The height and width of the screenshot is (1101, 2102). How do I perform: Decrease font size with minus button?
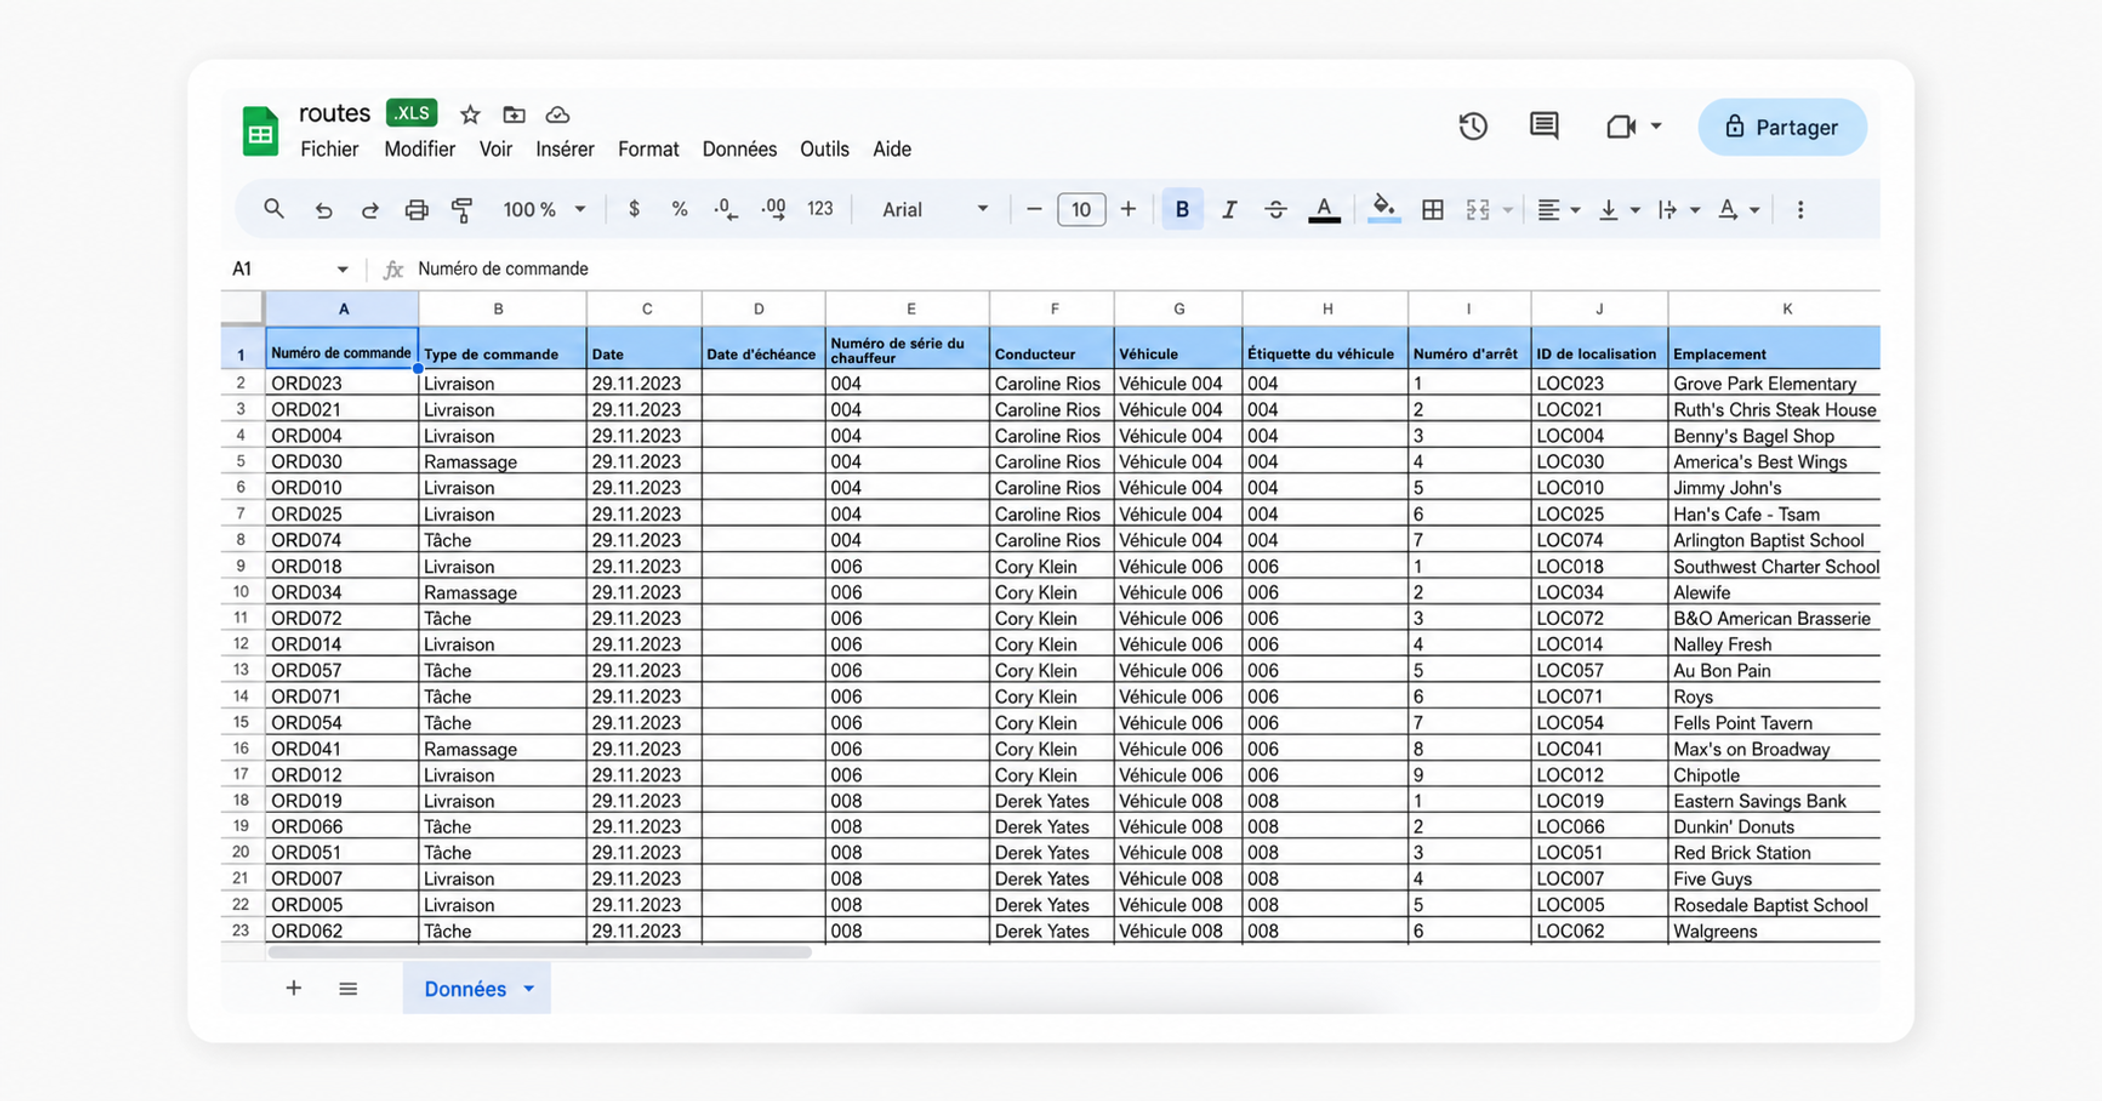click(x=1034, y=209)
